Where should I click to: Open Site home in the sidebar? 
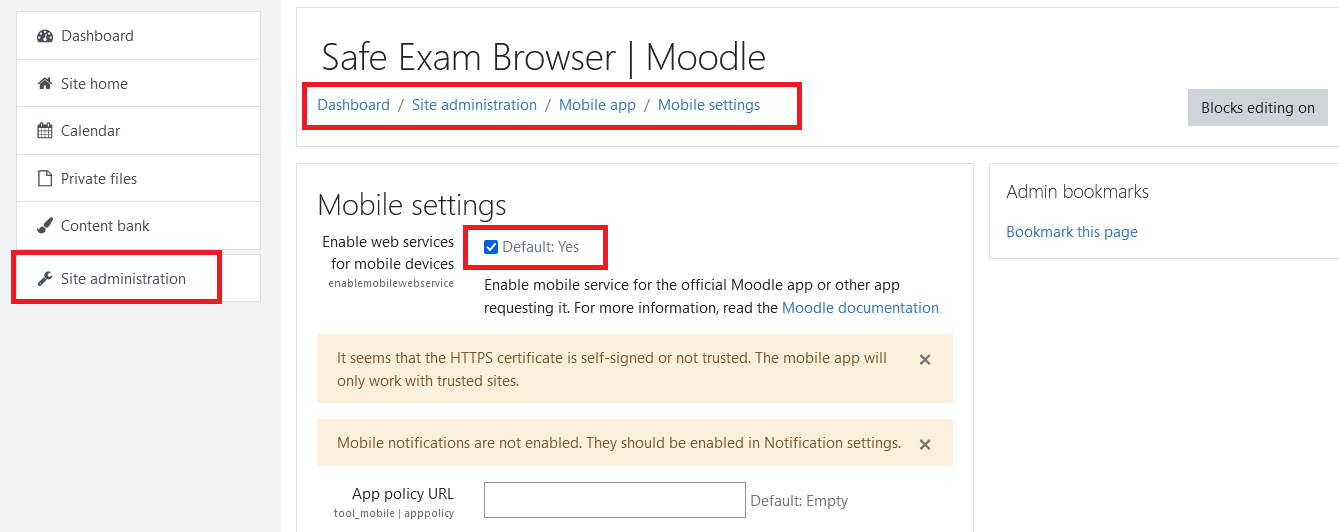pos(94,84)
